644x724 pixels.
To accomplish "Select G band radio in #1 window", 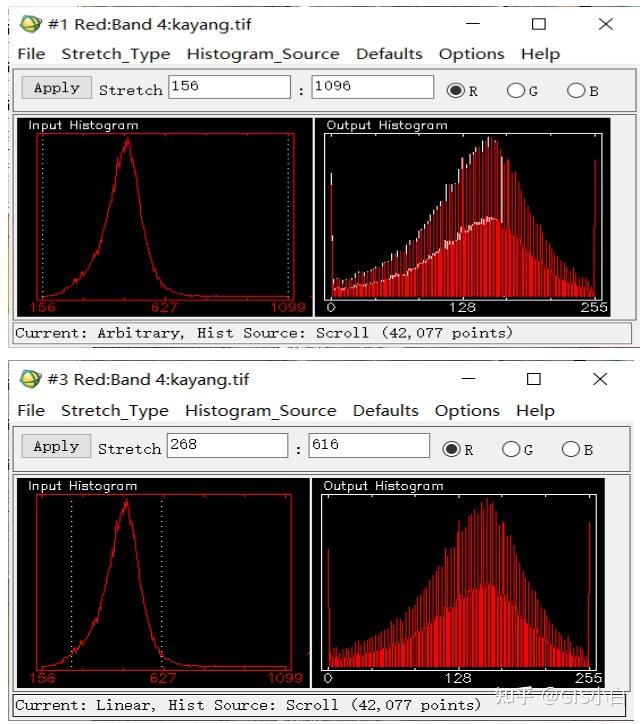I will coord(516,90).
